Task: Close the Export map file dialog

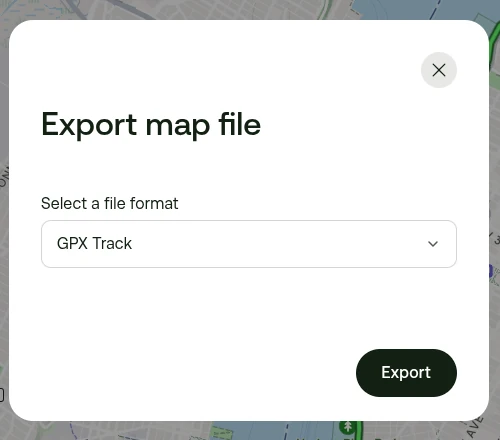Action: click(x=439, y=70)
